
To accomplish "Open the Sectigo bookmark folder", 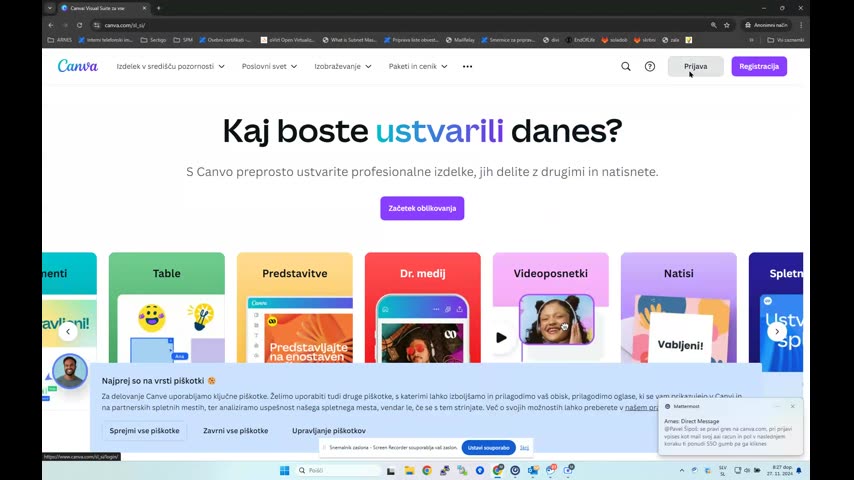I will [154, 40].
